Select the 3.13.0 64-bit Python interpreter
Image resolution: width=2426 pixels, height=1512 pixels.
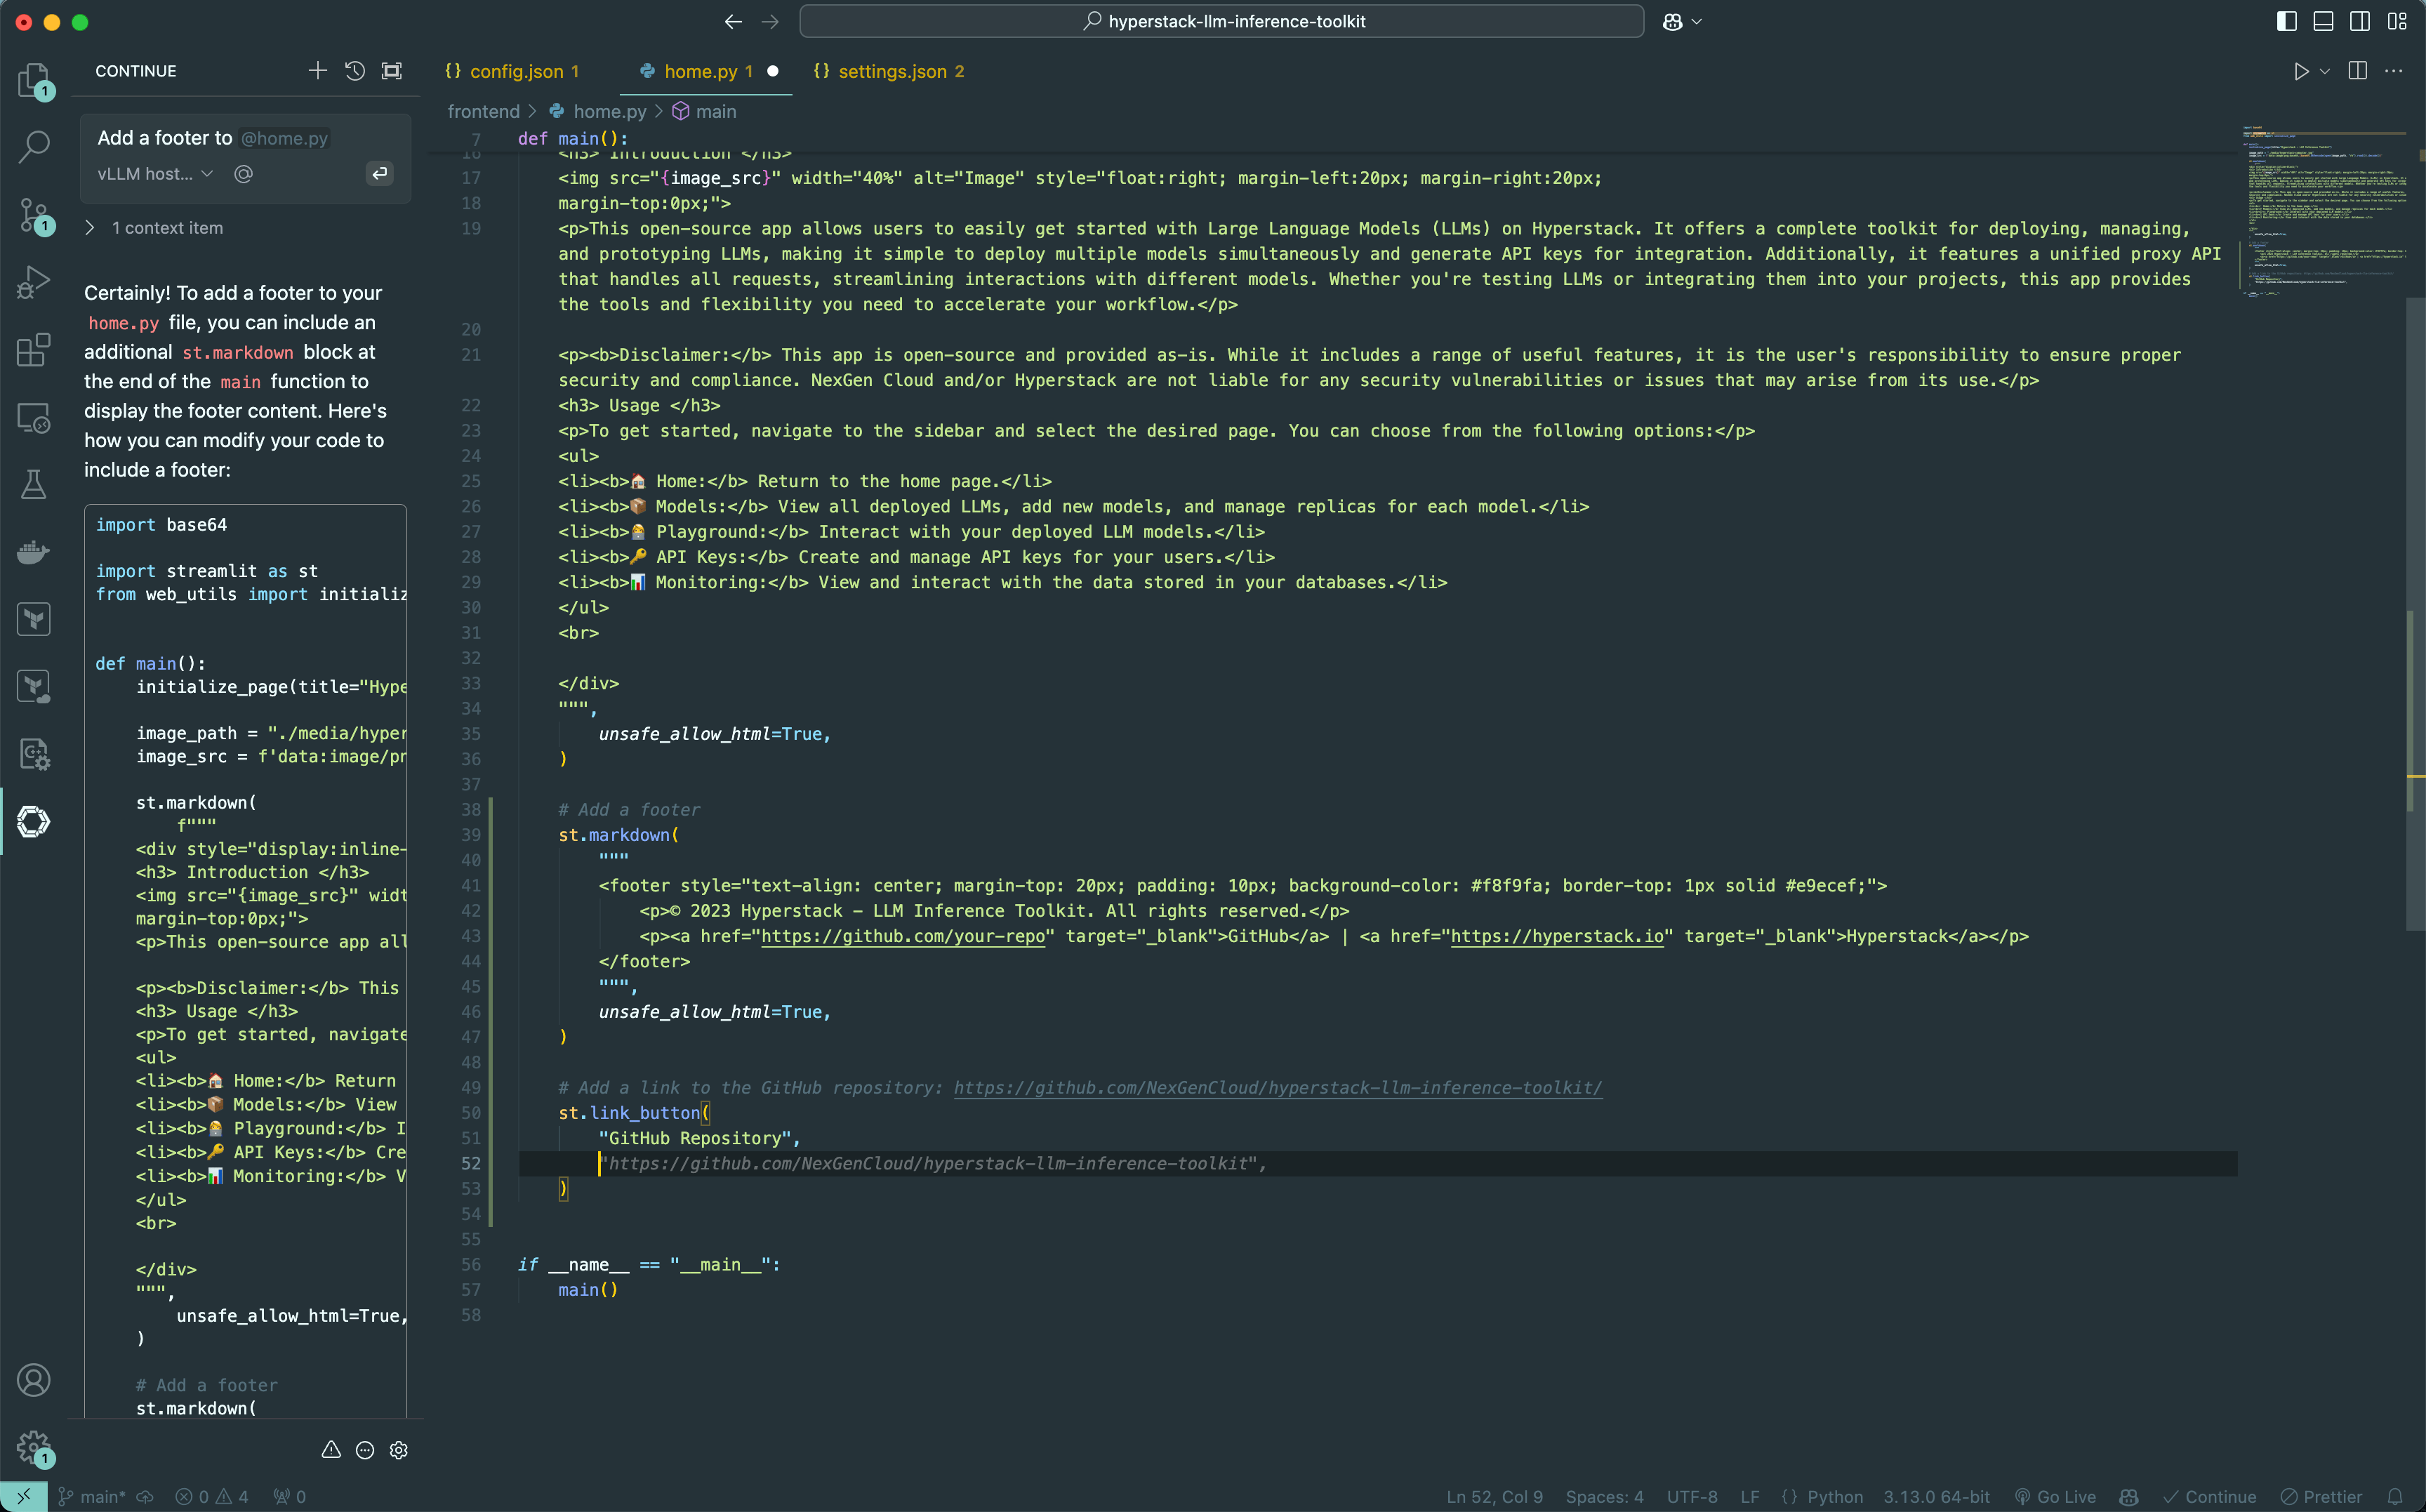coord(1936,1496)
